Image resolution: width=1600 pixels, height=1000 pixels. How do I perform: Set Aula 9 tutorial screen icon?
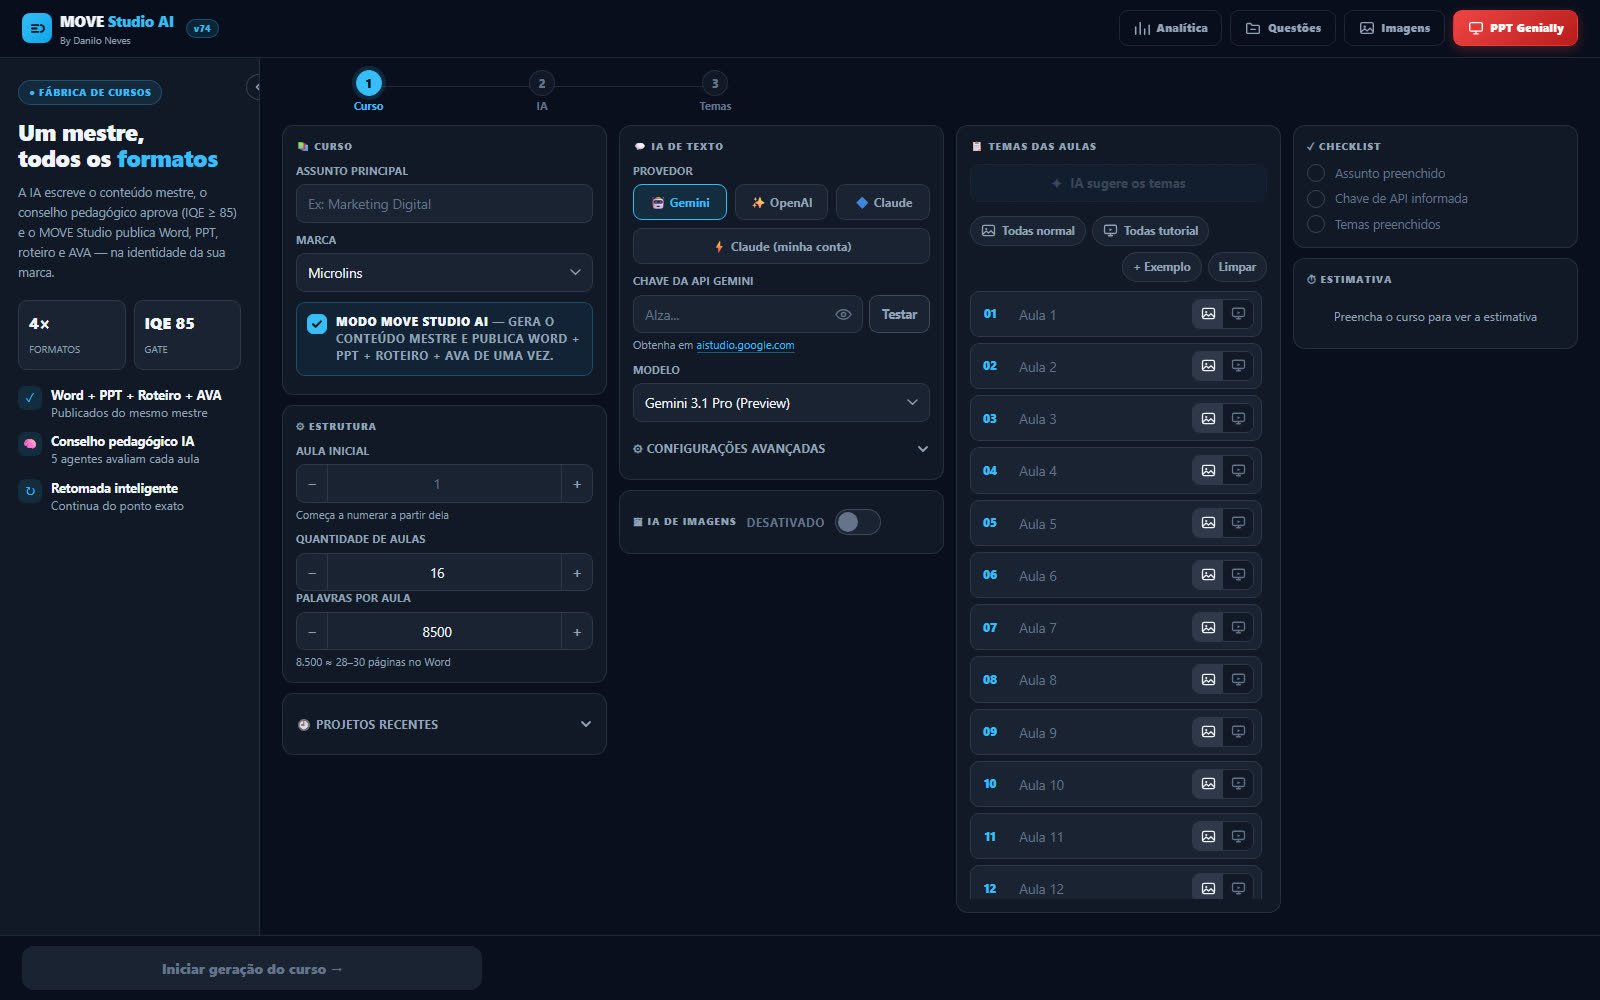(x=1238, y=732)
